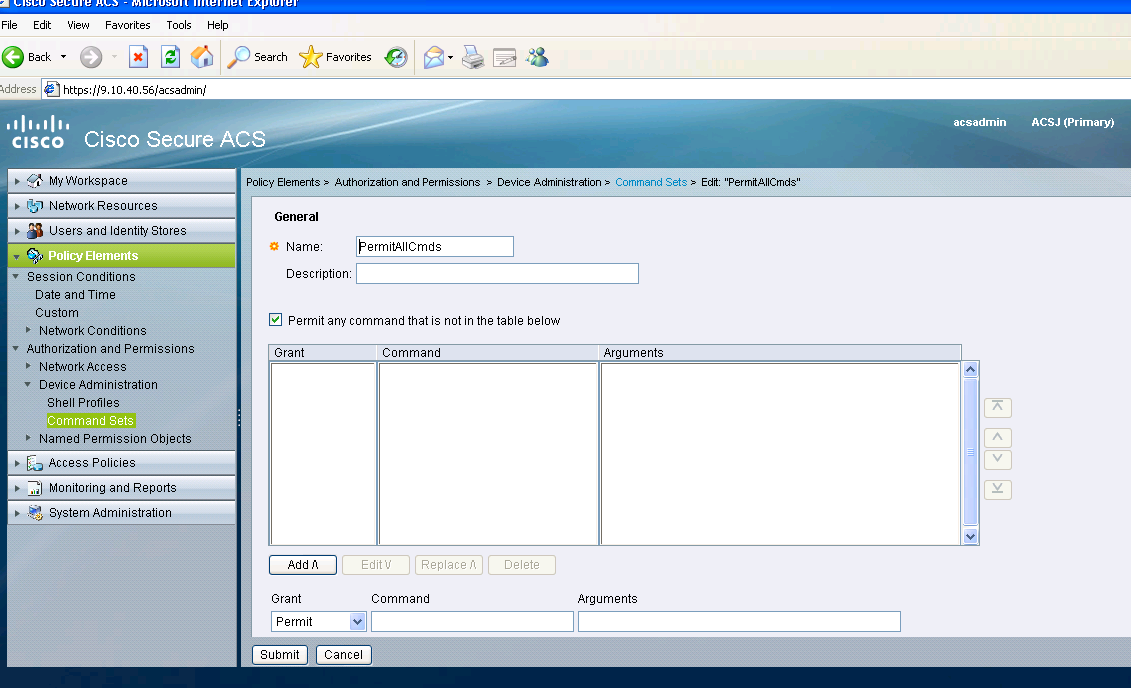Submit the PermitAllCmds command set
This screenshot has width=1131, height=688.
(x=279, y=654)
